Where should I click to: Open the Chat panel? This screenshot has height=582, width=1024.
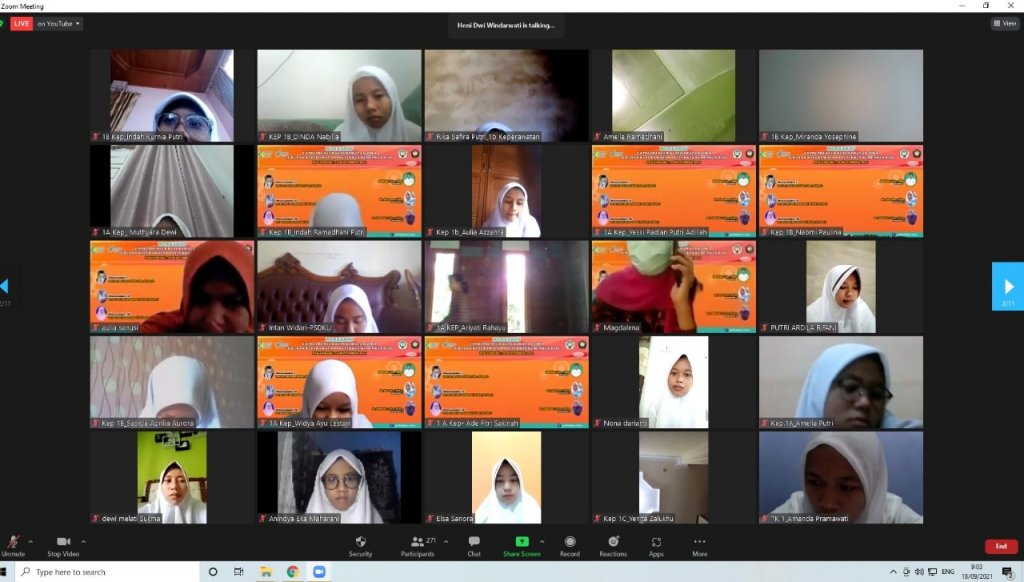point(474,544)
